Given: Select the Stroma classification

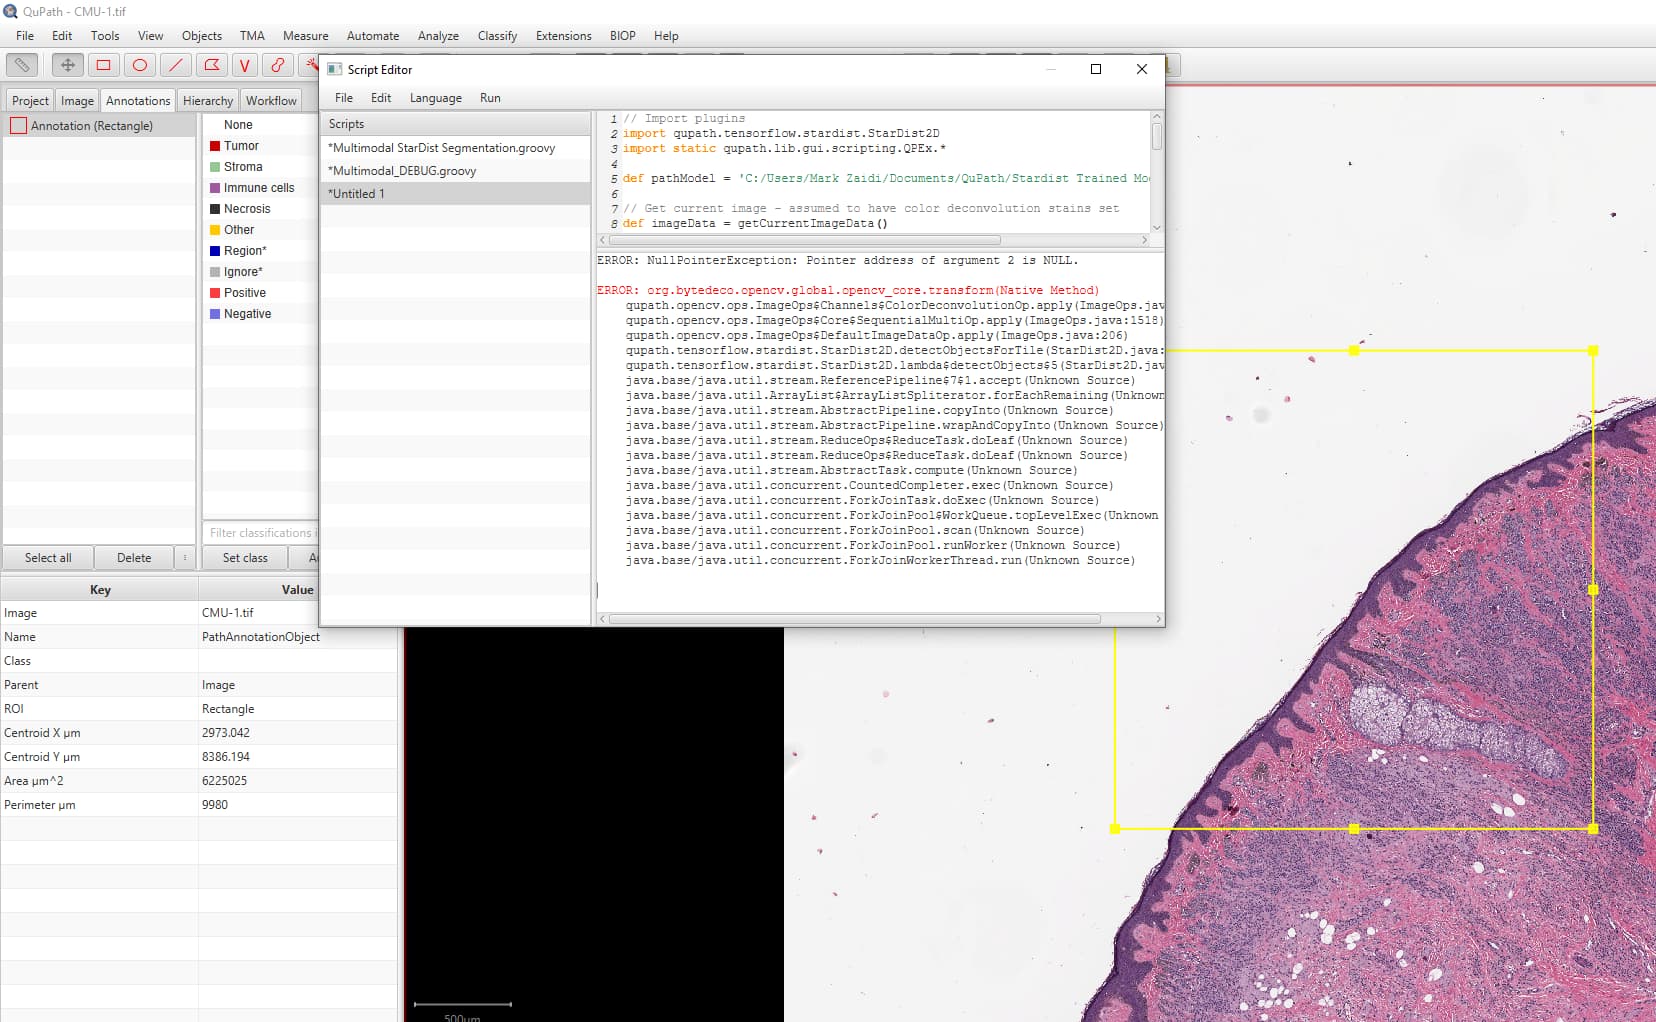Looking at the screenshot, I should pos(242,166).
